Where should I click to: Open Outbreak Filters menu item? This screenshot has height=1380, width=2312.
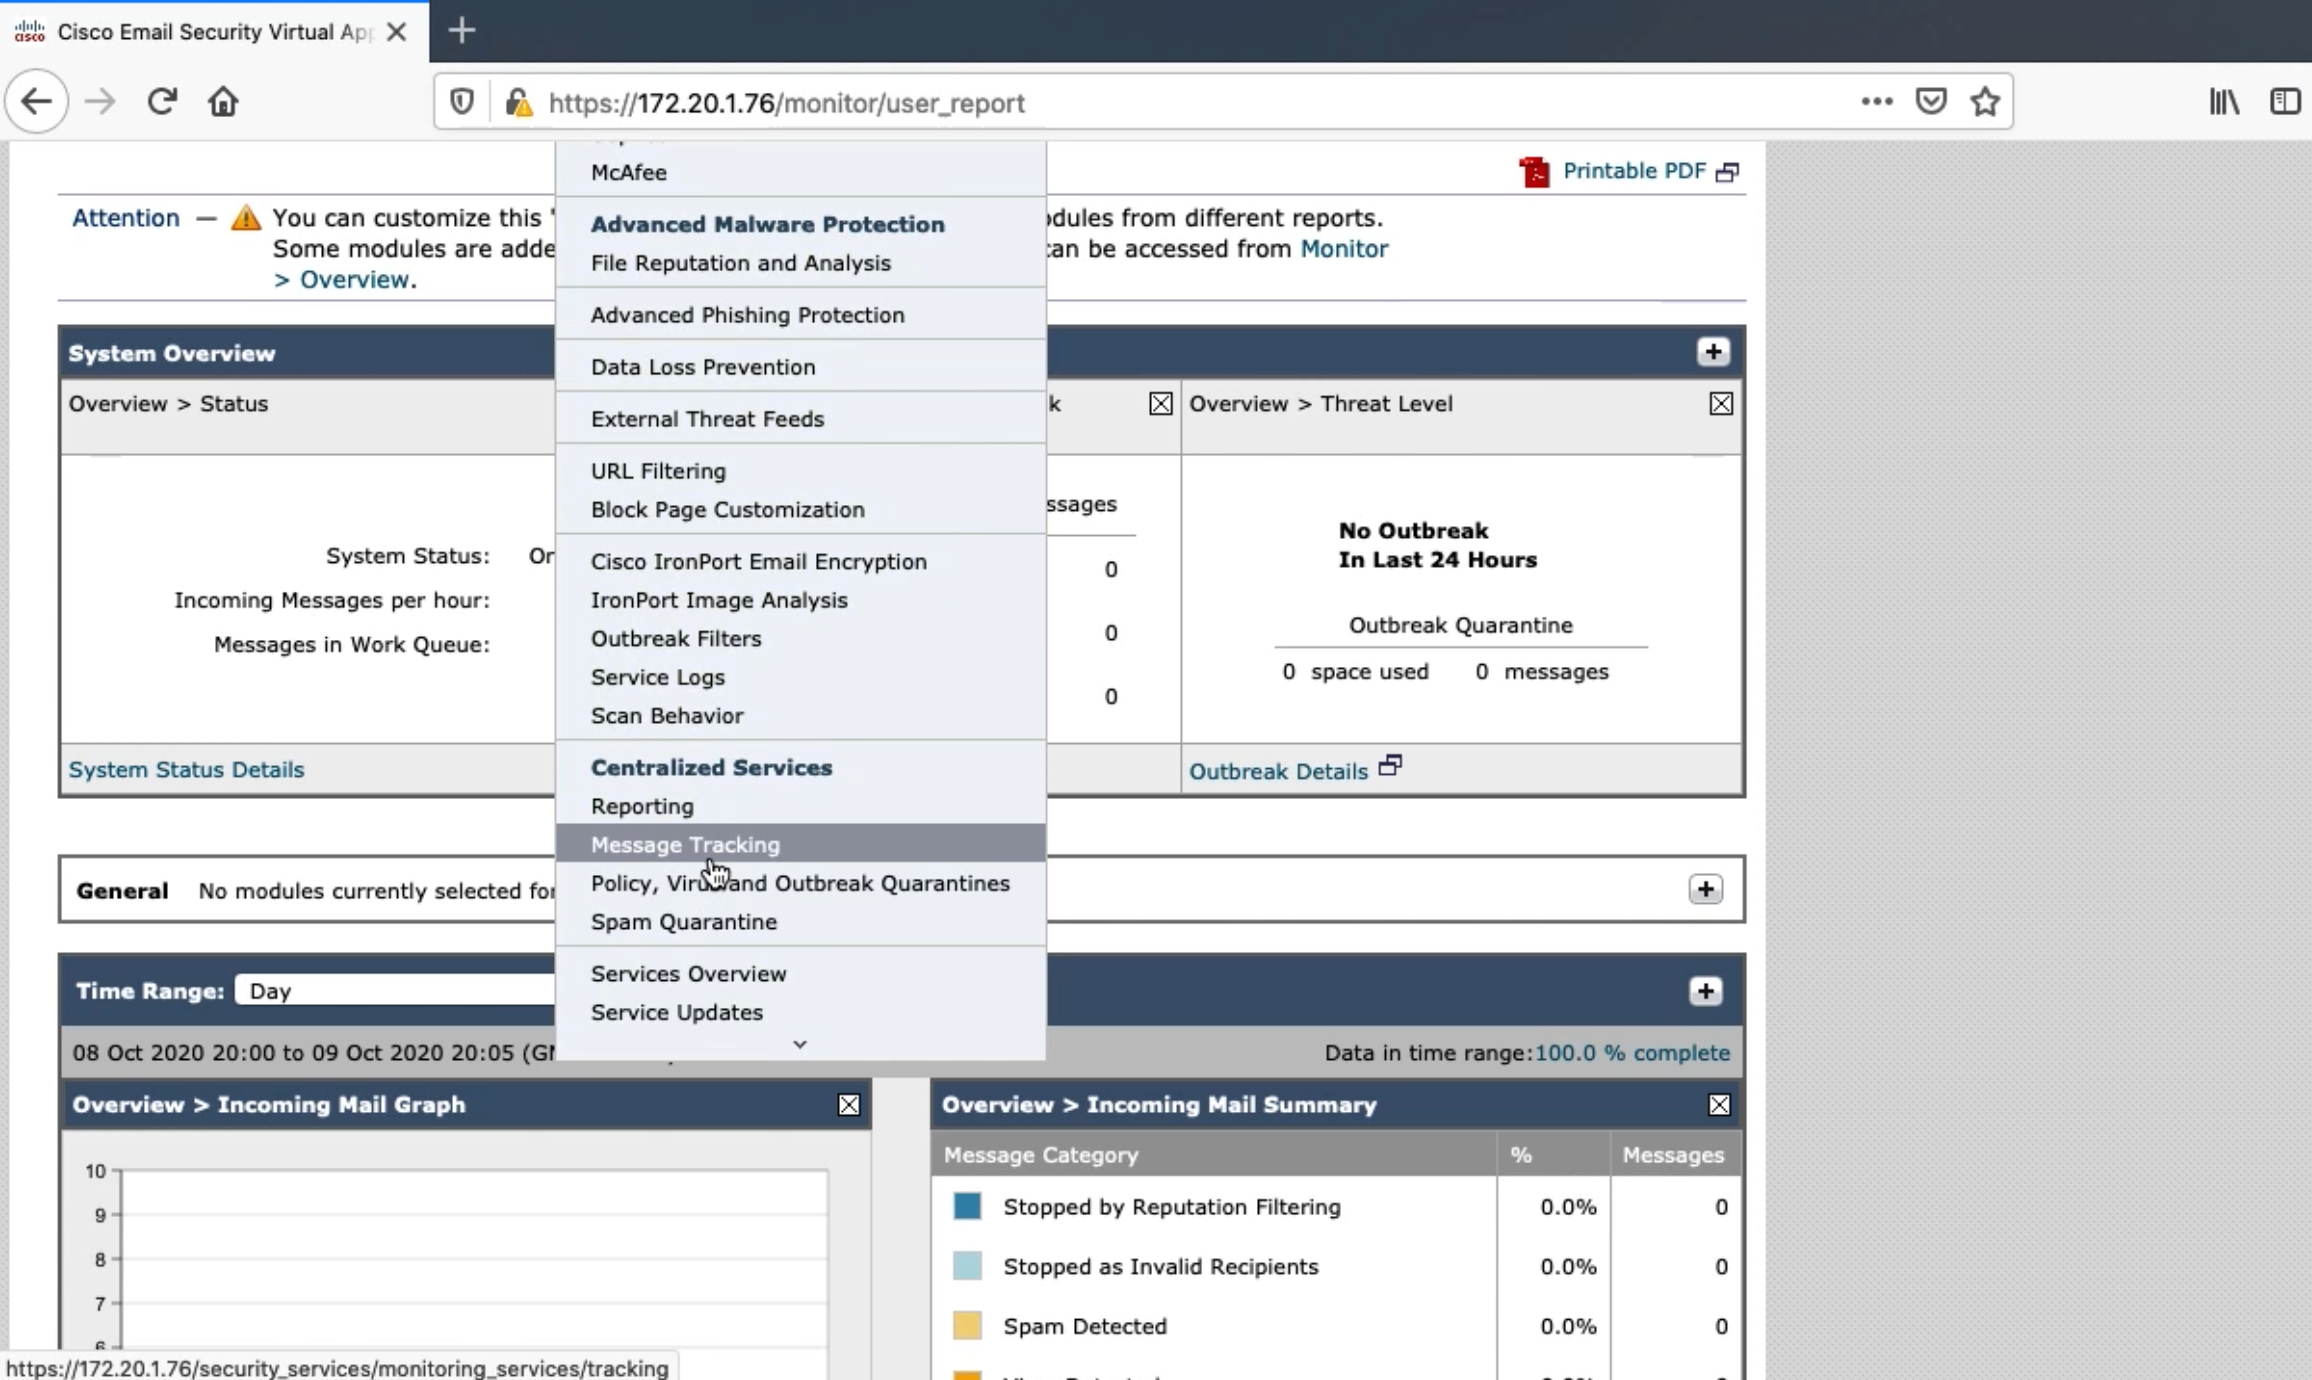pos(801,639)
